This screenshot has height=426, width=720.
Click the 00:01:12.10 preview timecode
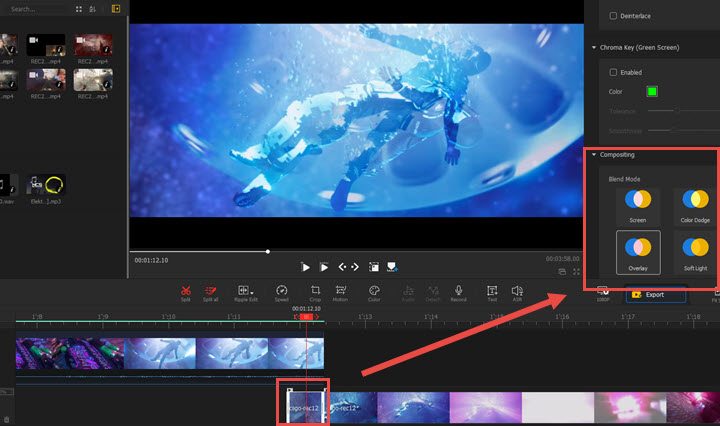(x=151, y=260)
